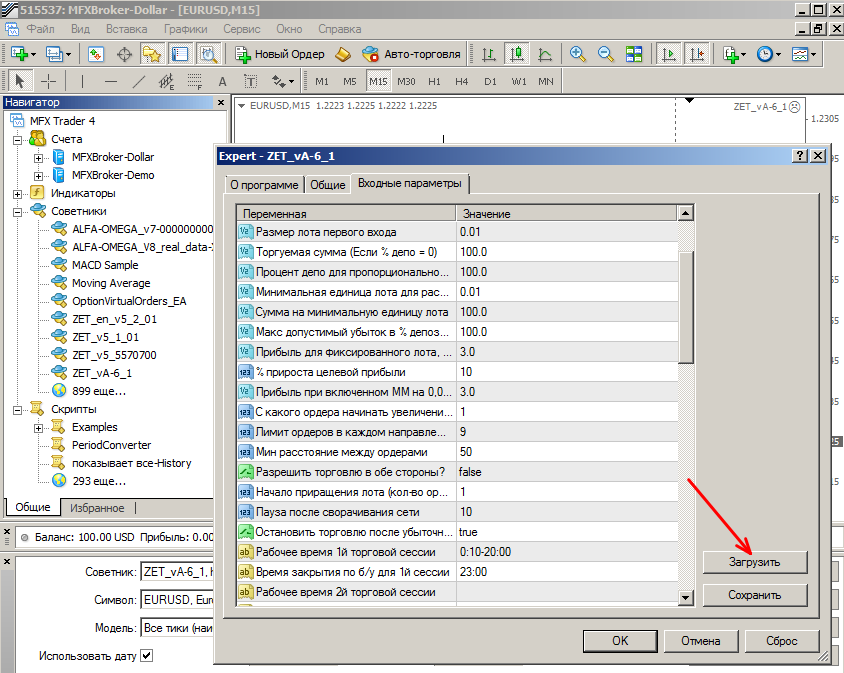The height and width of the screenshot is (673, 844).
Task: Switch timeframe to M30
Action: coord(406,81)
